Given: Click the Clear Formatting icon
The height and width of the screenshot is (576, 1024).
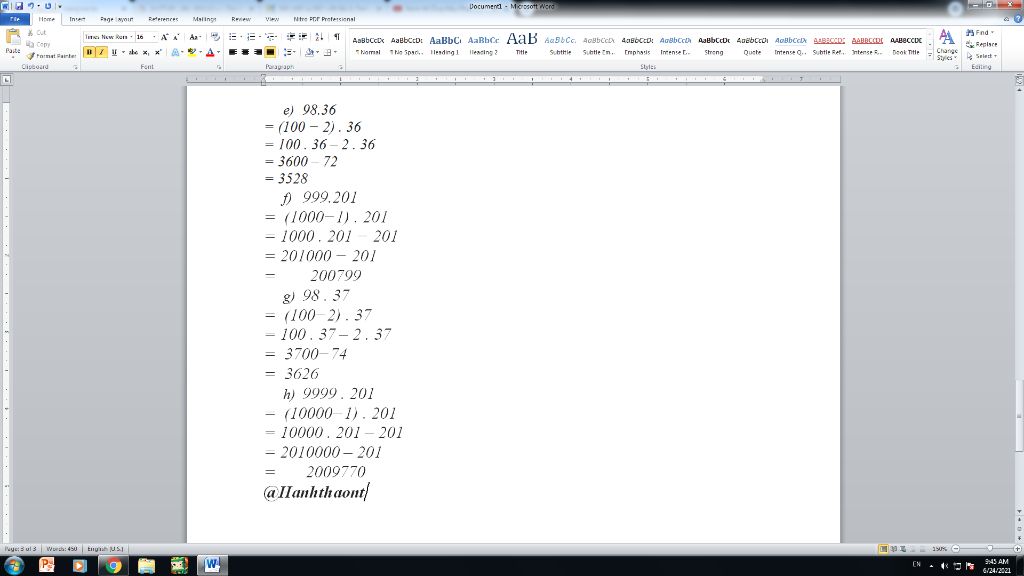Looking at the screenshot, I should click(x=216, y=37).
